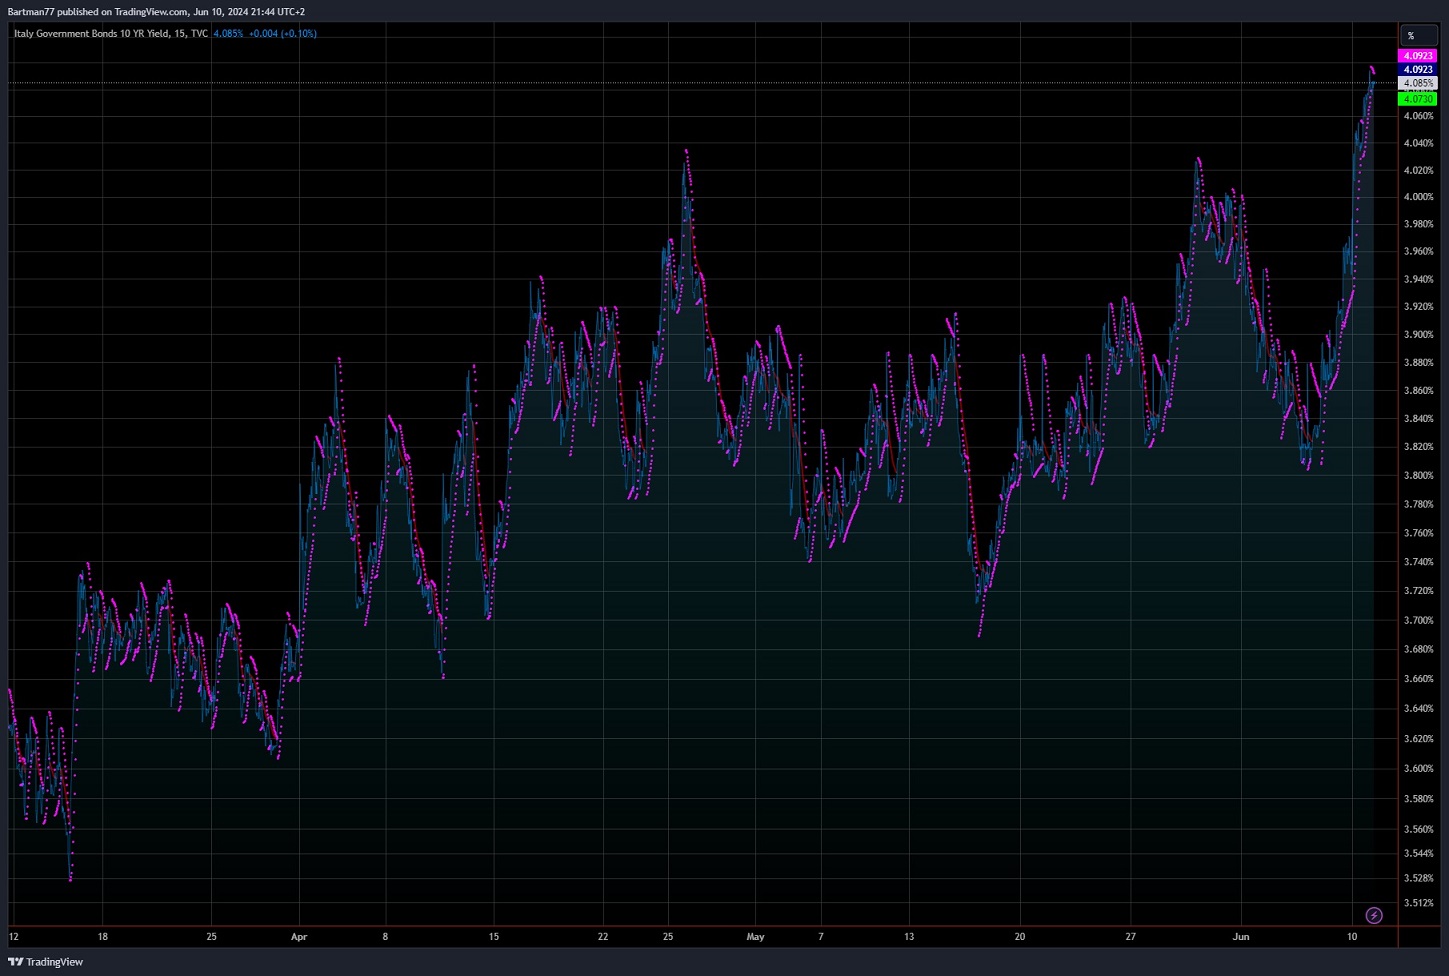This screenshot has width=1449, height=976.
Task: Click the blue 4.085% legend value
Action: coord(228,34)
